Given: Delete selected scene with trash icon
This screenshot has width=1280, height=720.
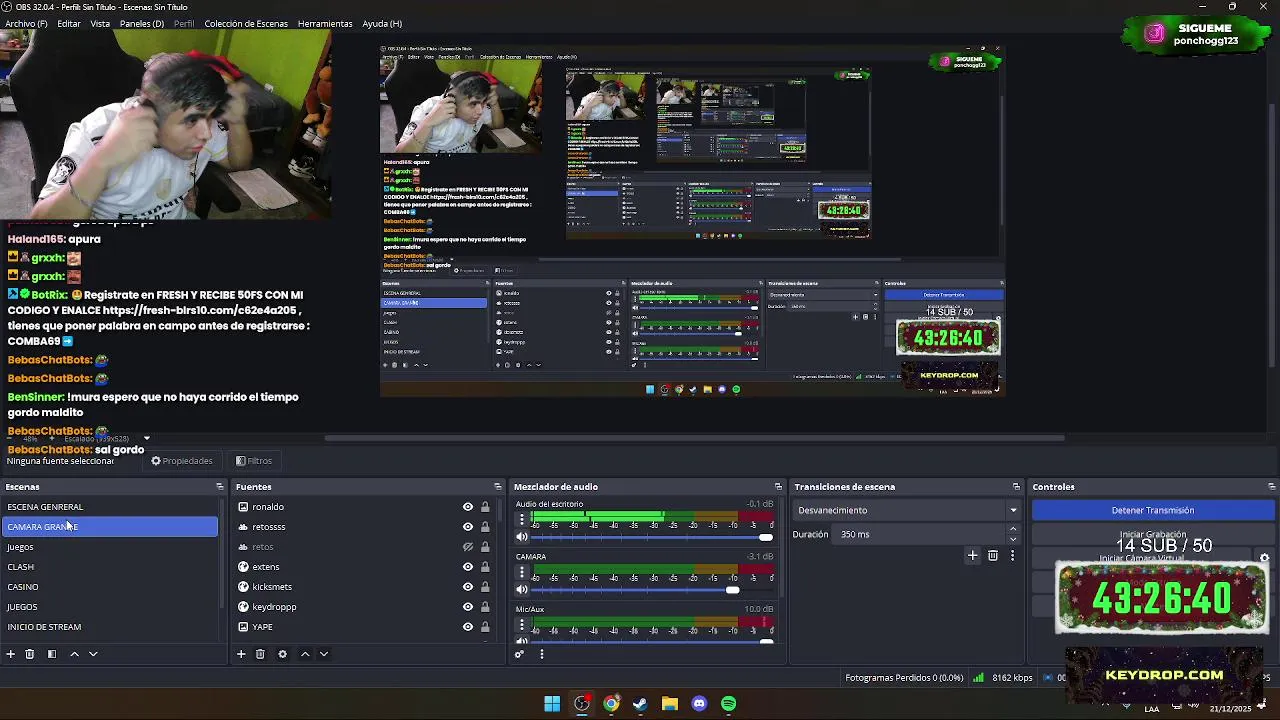Looking at the screenshot, I should [30, 654].
